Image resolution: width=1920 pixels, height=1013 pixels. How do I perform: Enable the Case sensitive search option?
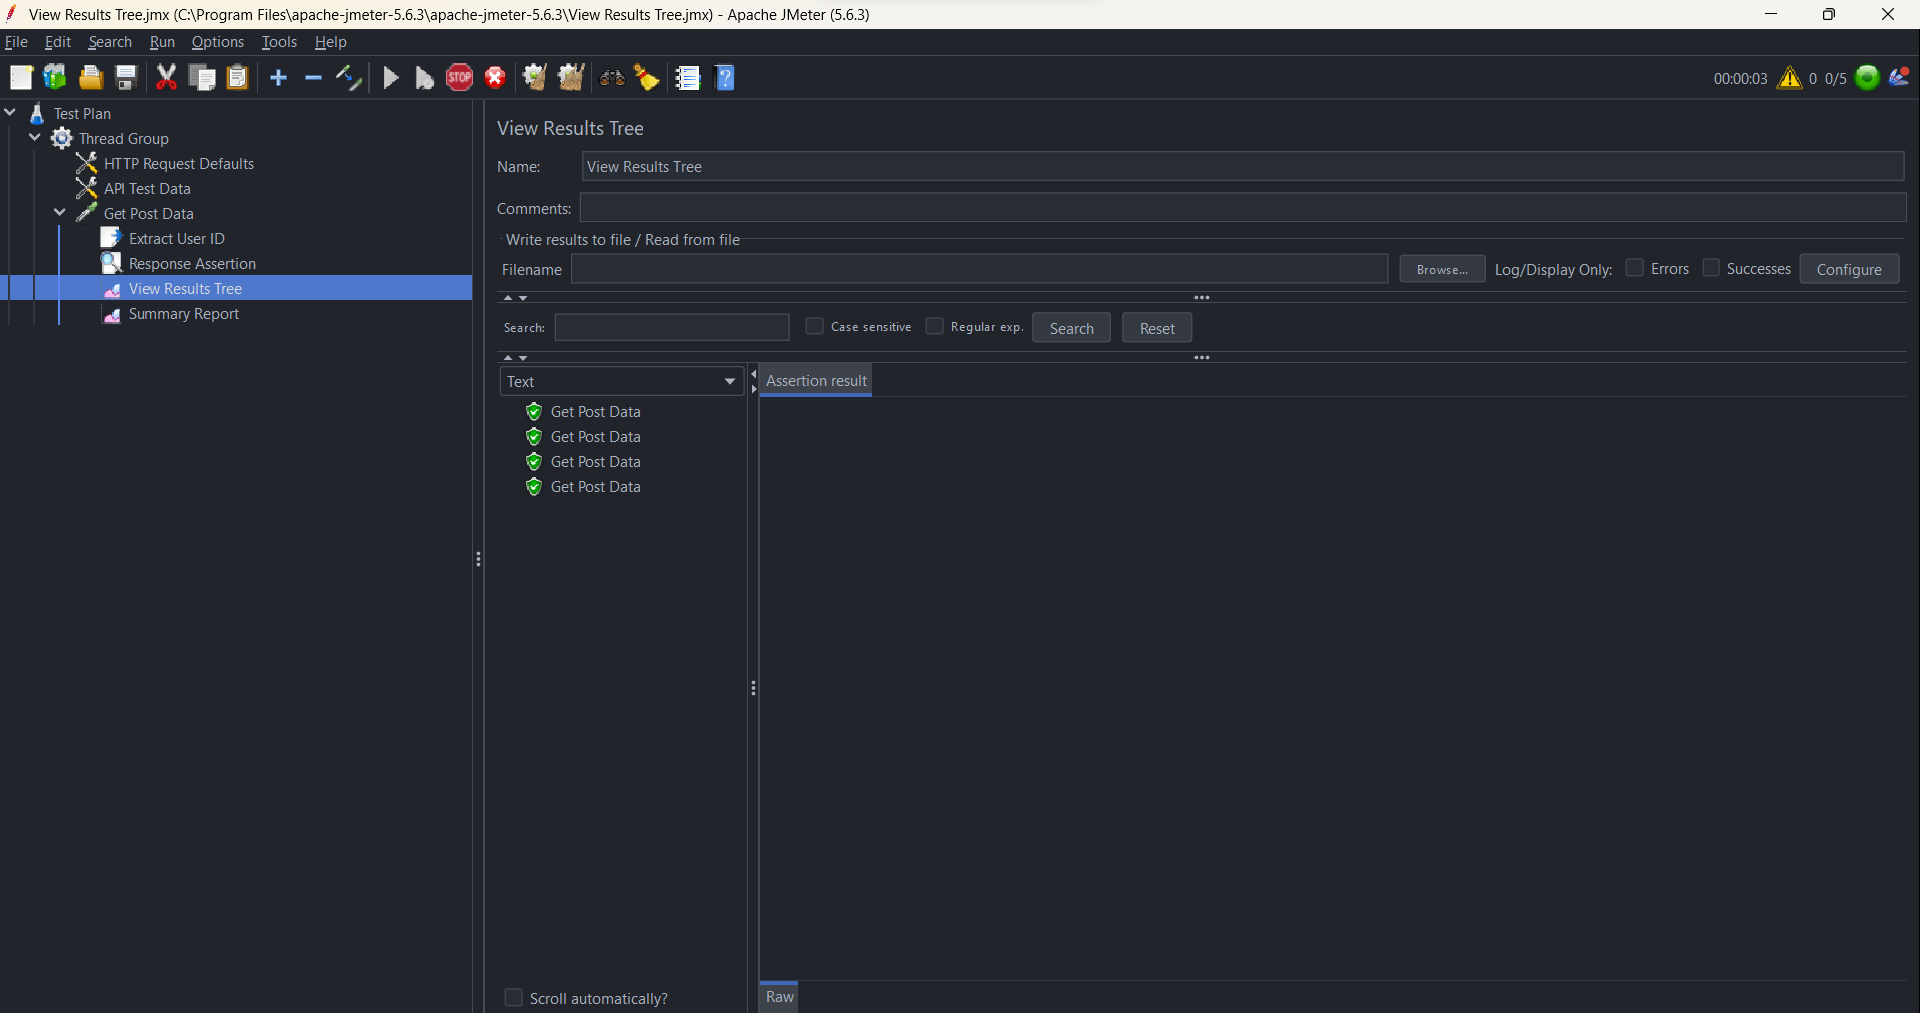point(815,326)
